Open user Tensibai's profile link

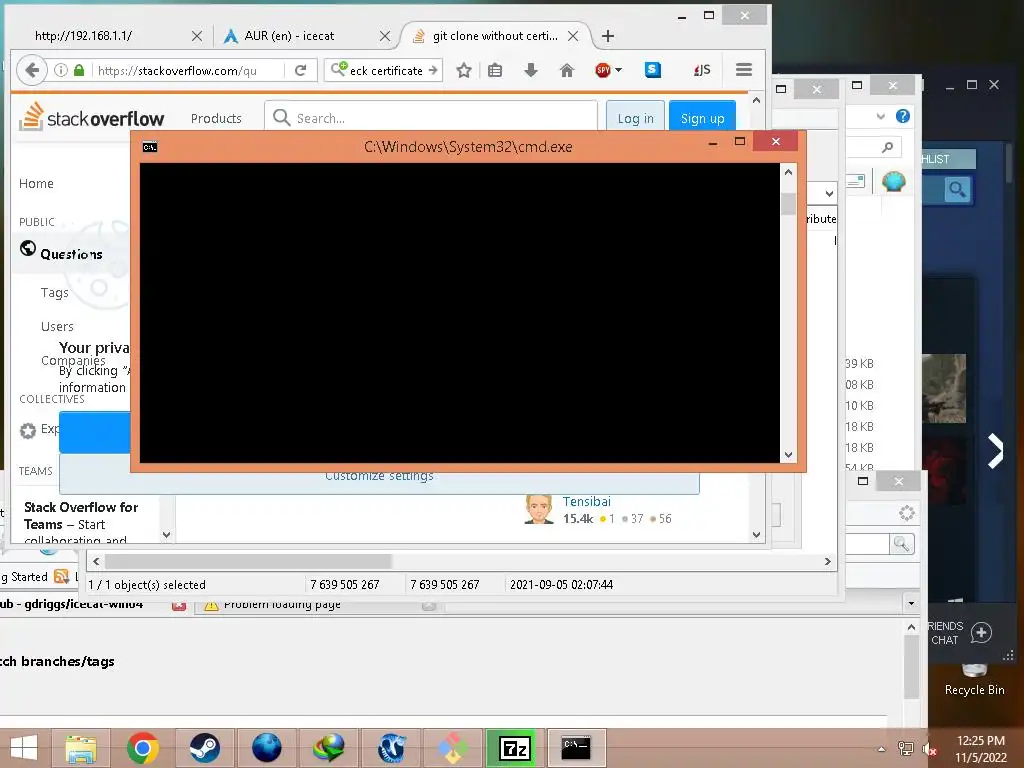pyautogui.click(x=587, y=502)
